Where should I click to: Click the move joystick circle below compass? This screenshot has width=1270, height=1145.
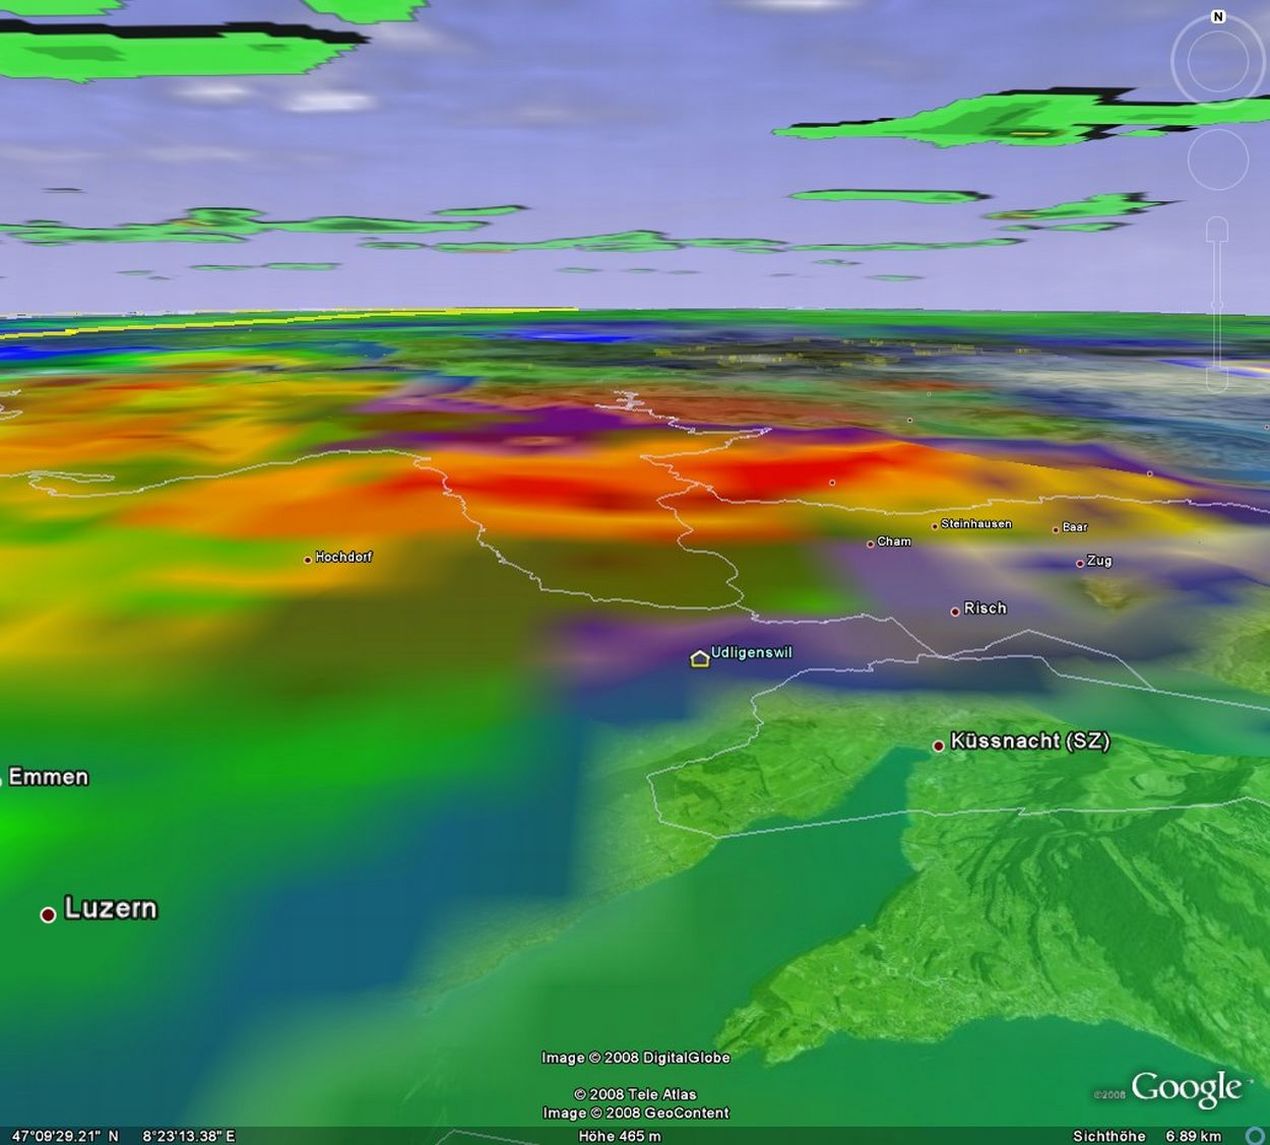pyautogui.click(x=1218, y=159)
